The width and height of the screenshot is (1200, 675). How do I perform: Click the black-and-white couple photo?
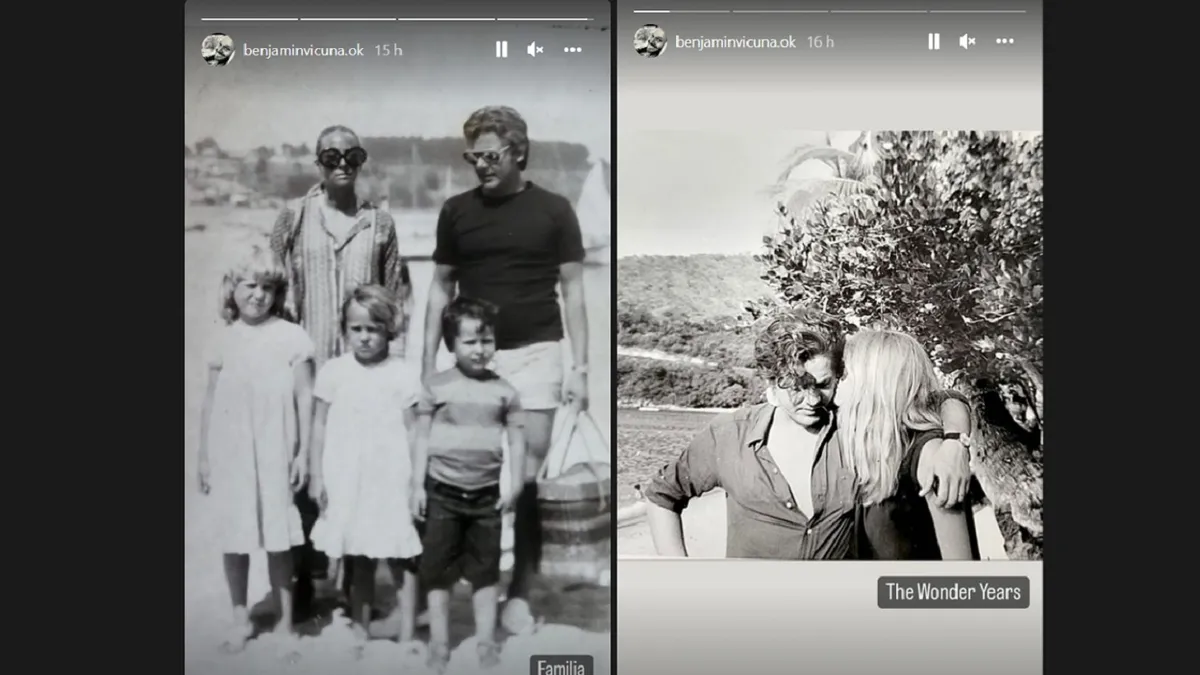point(829,345)
